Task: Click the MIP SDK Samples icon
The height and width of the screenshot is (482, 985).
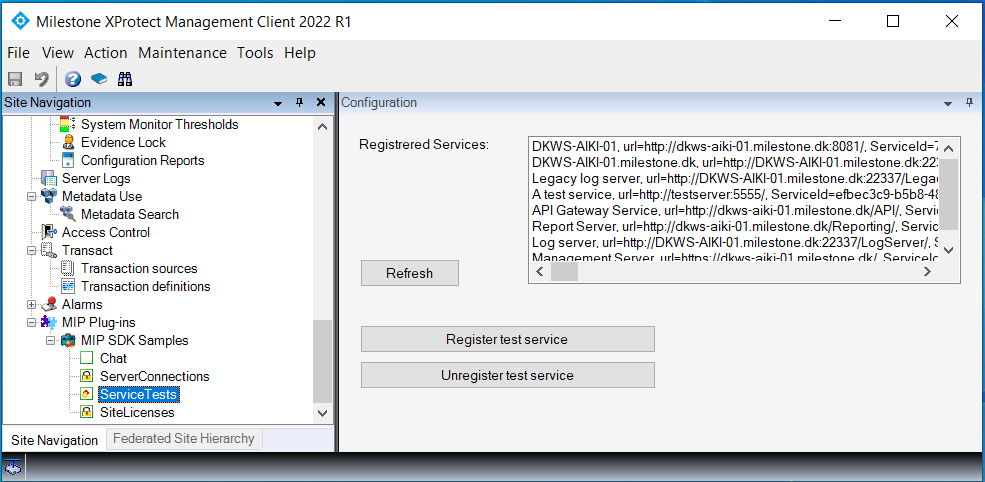Action: tap(68, 341)
